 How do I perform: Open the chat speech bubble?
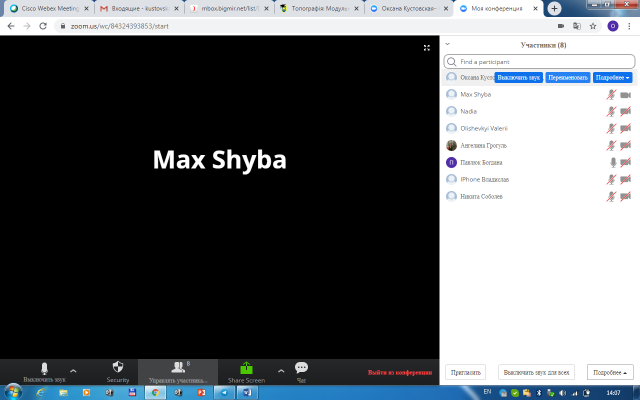point(301,367)
